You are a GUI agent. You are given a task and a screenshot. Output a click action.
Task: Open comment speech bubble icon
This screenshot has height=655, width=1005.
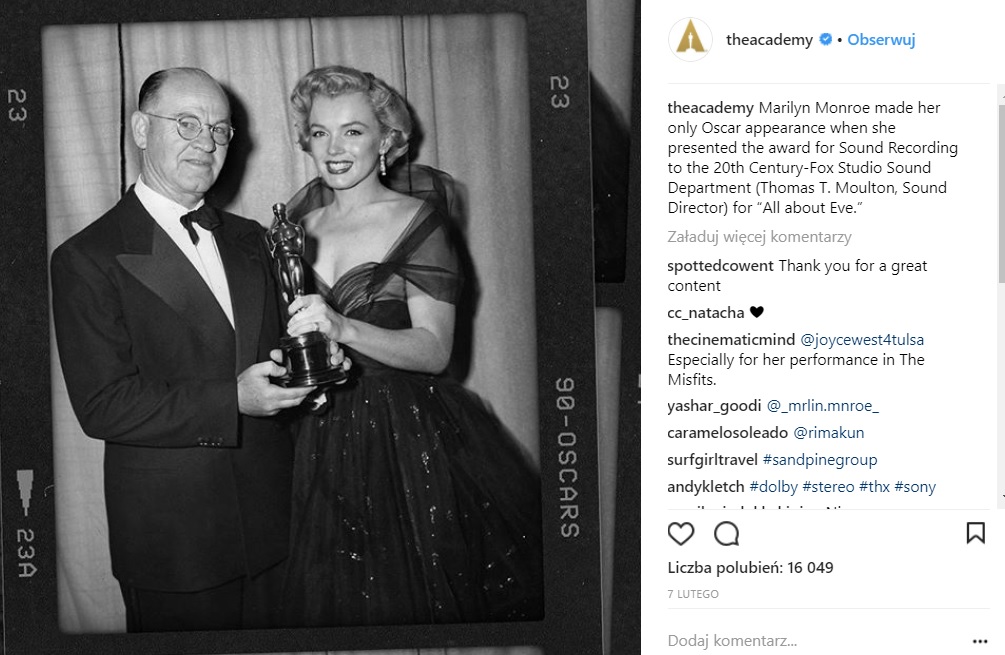(x=727, y=533)
